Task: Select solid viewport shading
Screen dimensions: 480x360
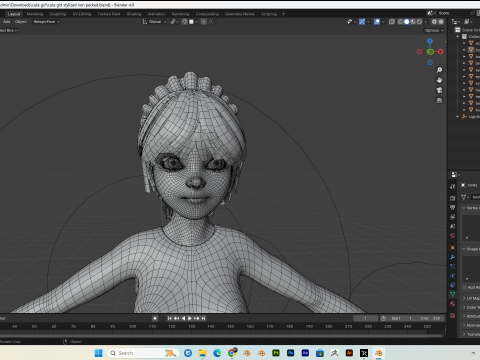Action: 407,22
